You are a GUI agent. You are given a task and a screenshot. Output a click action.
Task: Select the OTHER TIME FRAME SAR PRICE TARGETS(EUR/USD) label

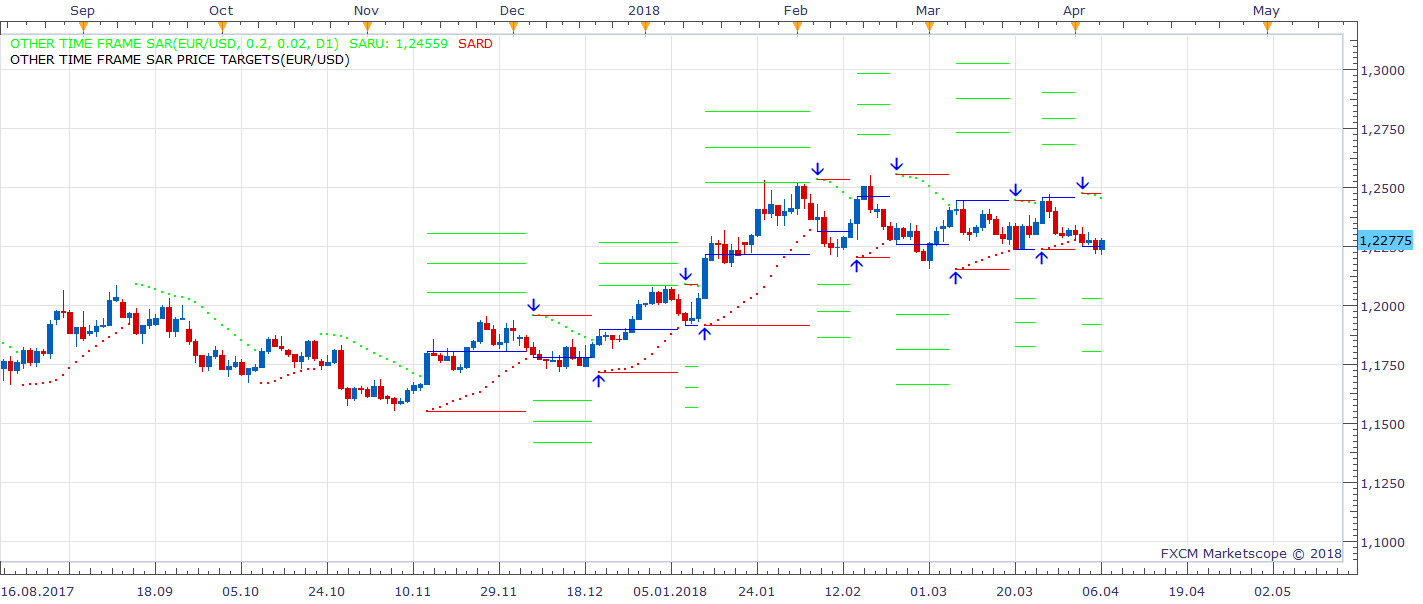coord(180,60)
